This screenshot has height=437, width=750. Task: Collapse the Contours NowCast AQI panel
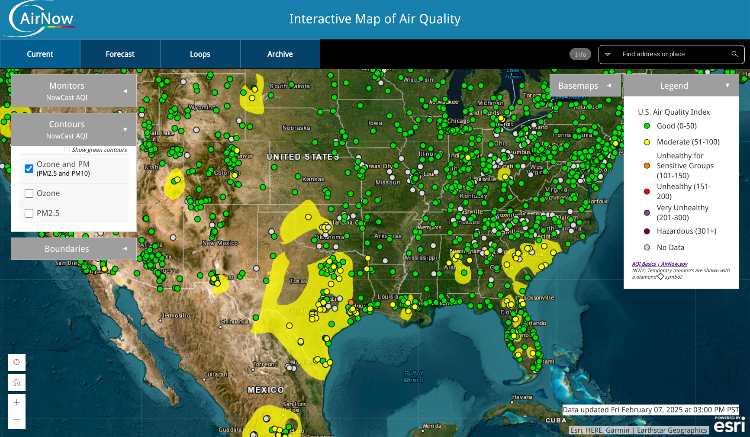click(x=74, y=129)
